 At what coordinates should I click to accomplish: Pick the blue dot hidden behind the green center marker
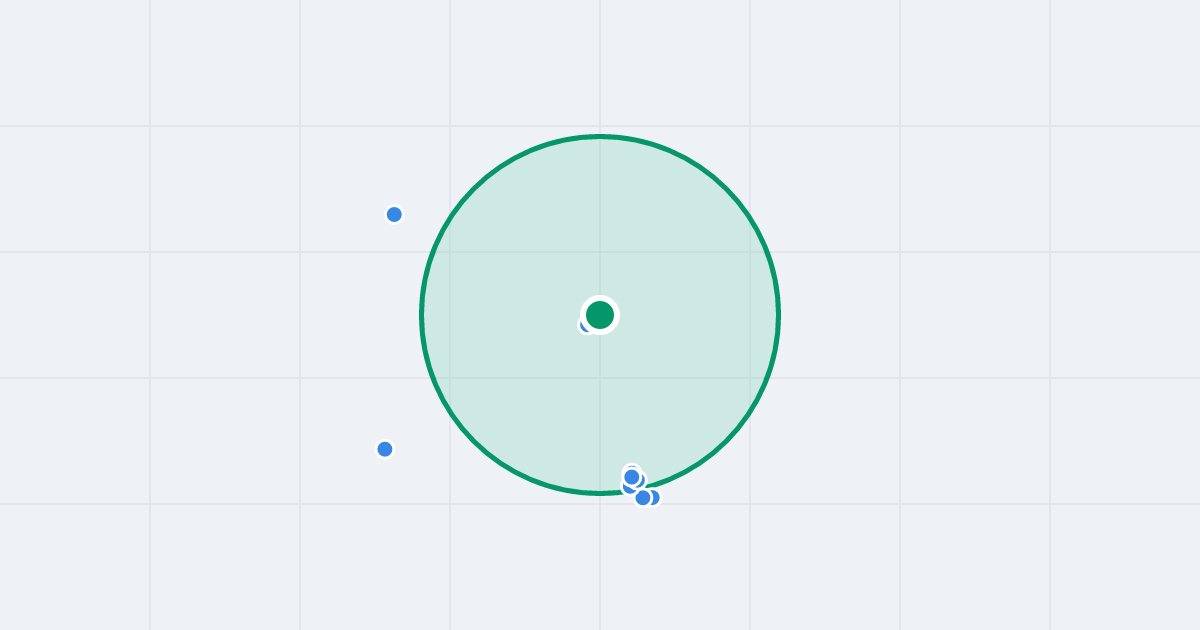point(585,325)
